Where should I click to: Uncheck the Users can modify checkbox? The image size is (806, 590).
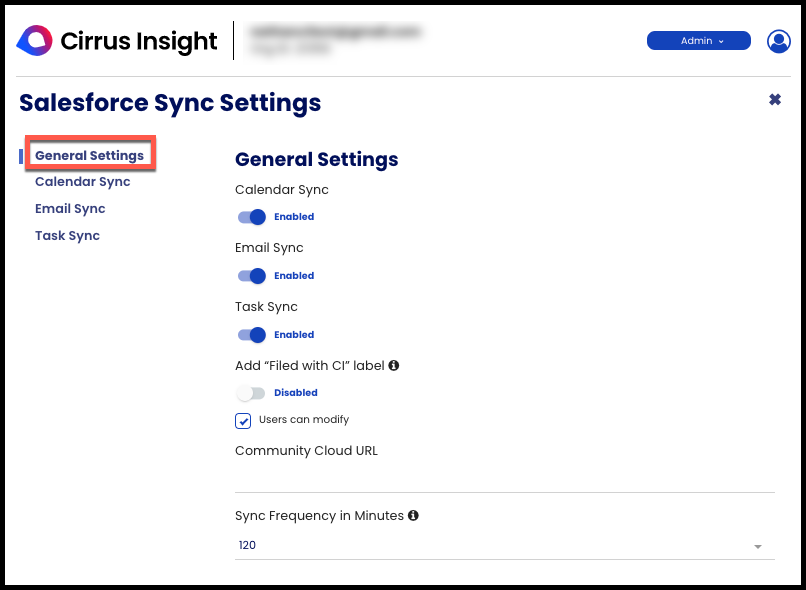point(243,420)
